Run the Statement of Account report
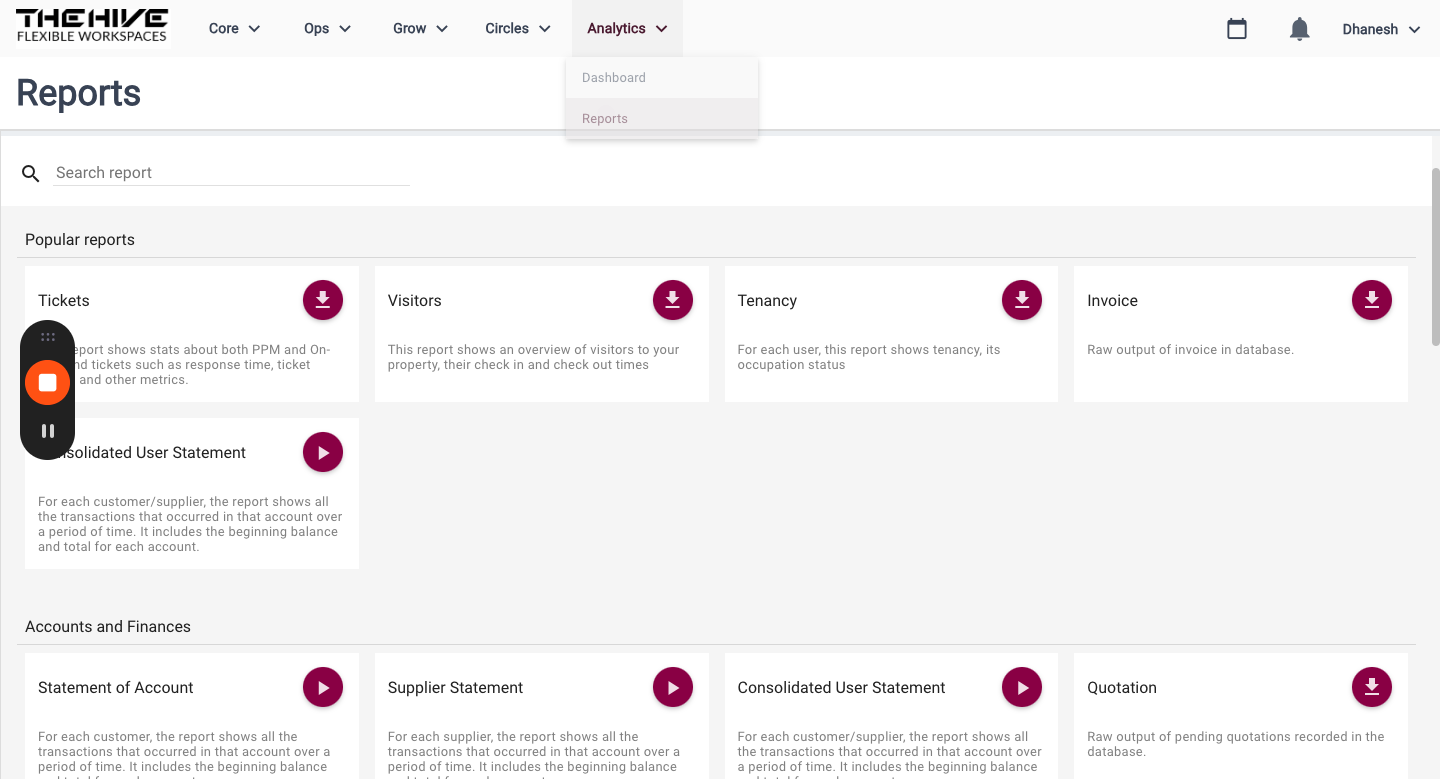 click(323, 687)
